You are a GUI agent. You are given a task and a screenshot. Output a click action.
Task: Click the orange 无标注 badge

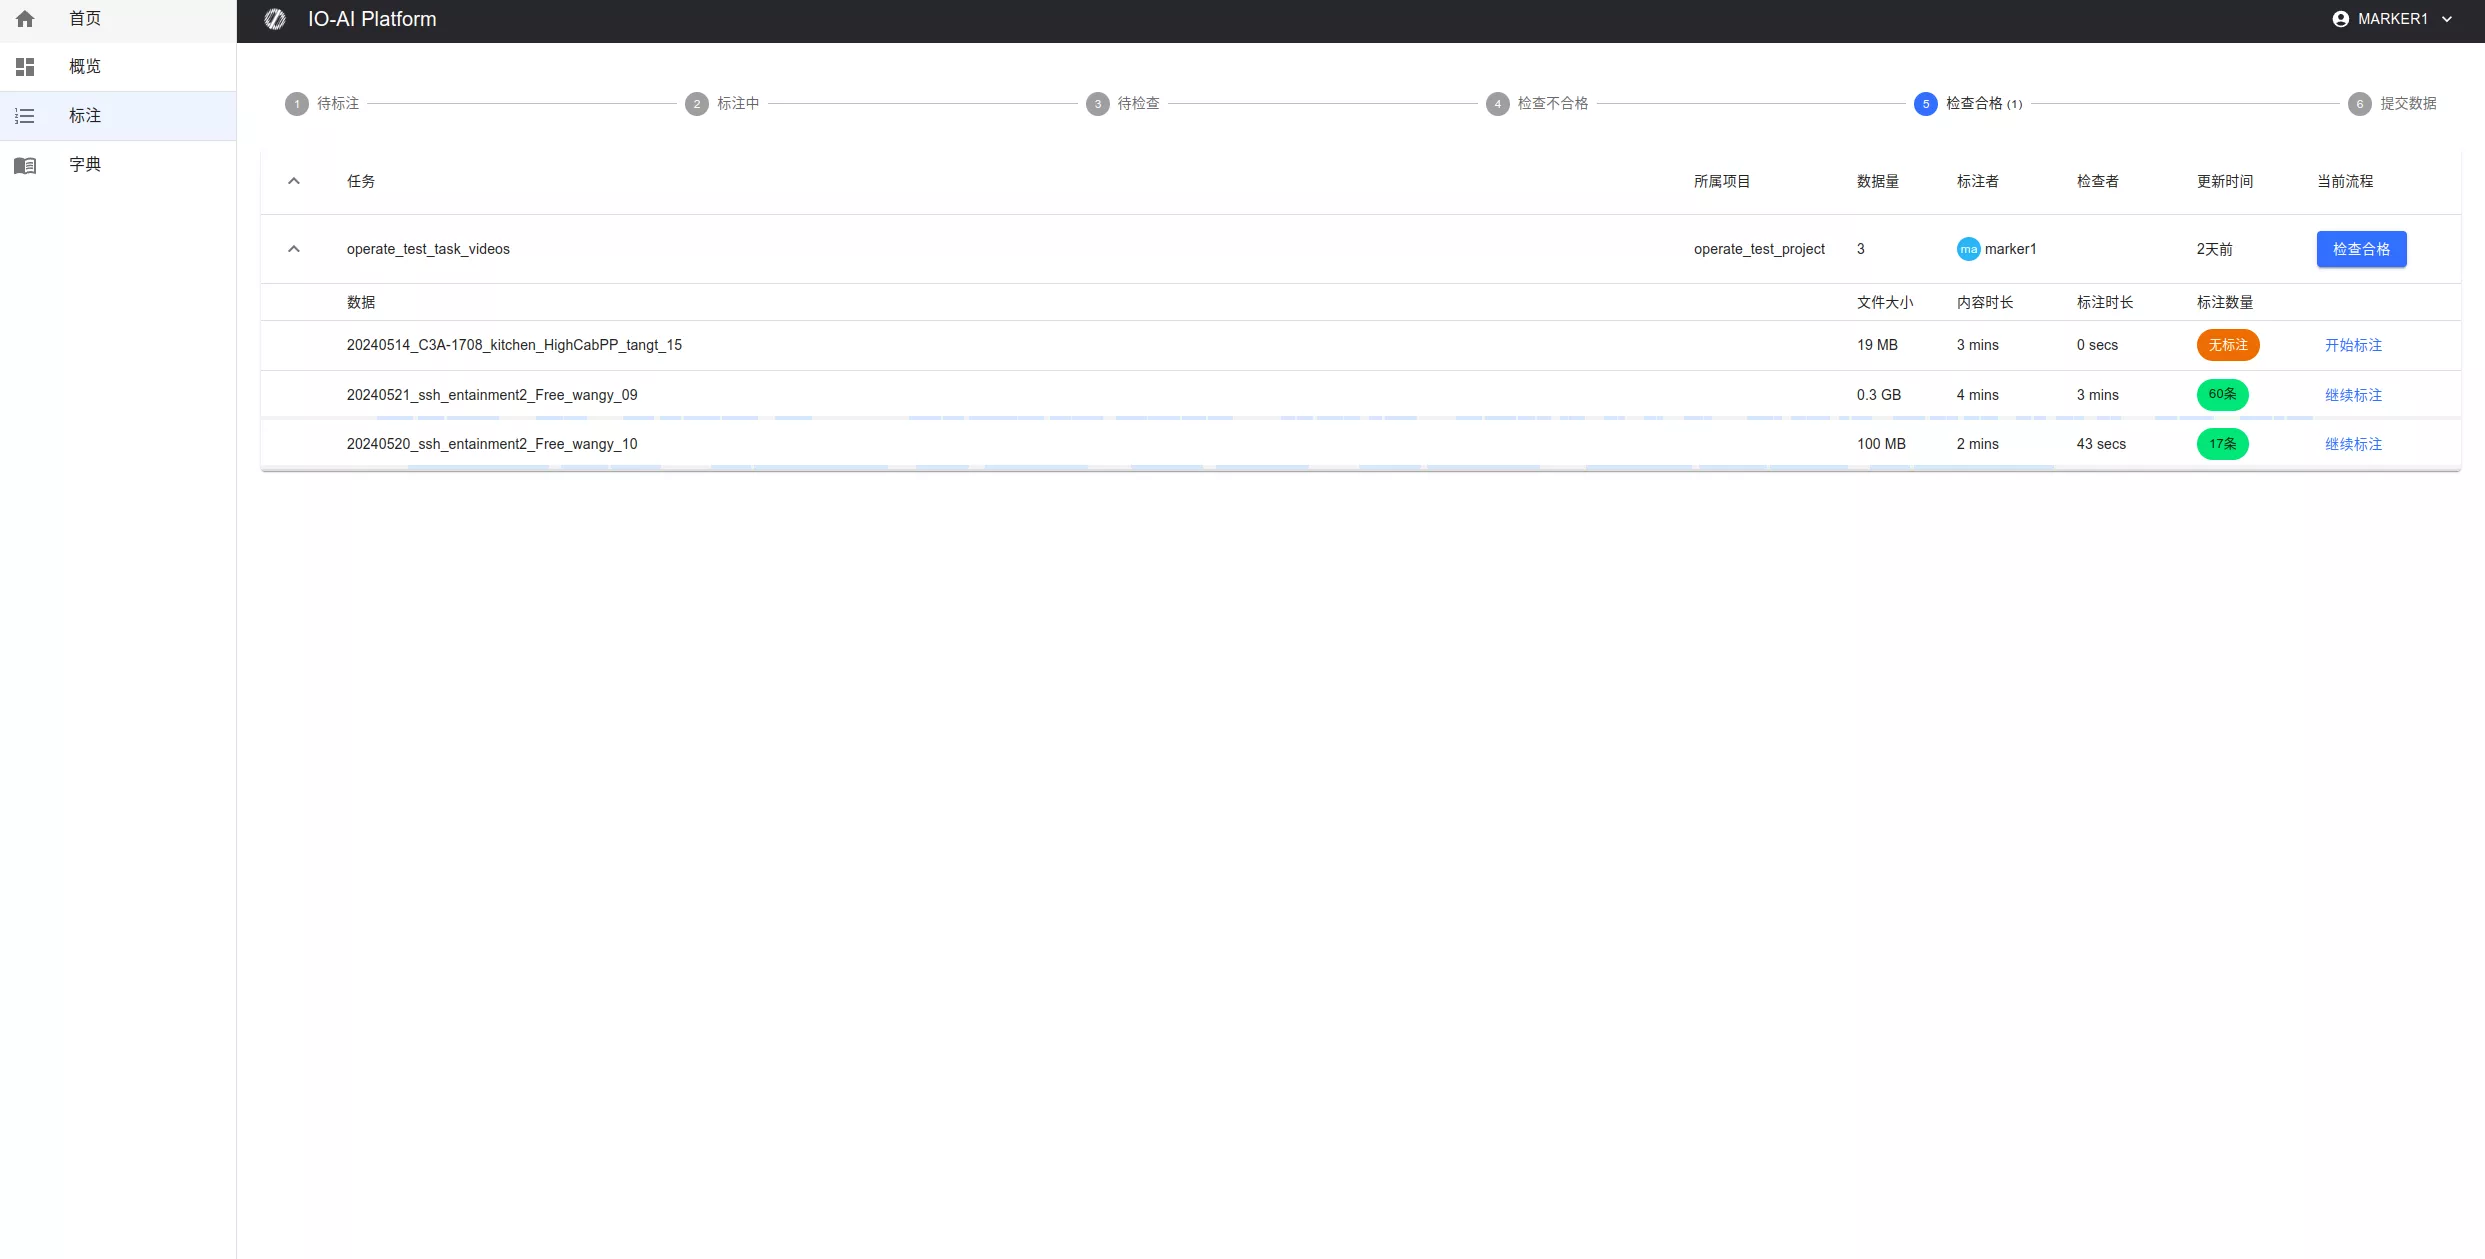pos(2227,345)
